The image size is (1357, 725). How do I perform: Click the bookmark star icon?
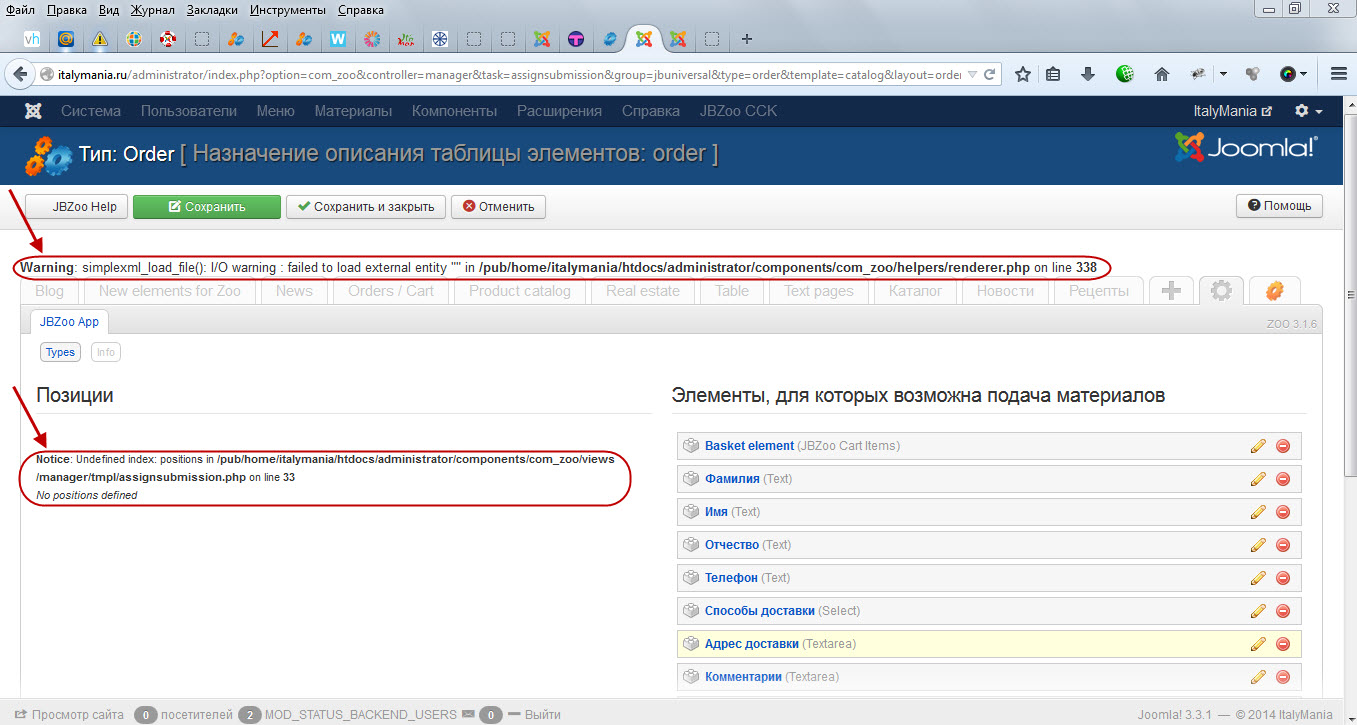(1022, 74)
